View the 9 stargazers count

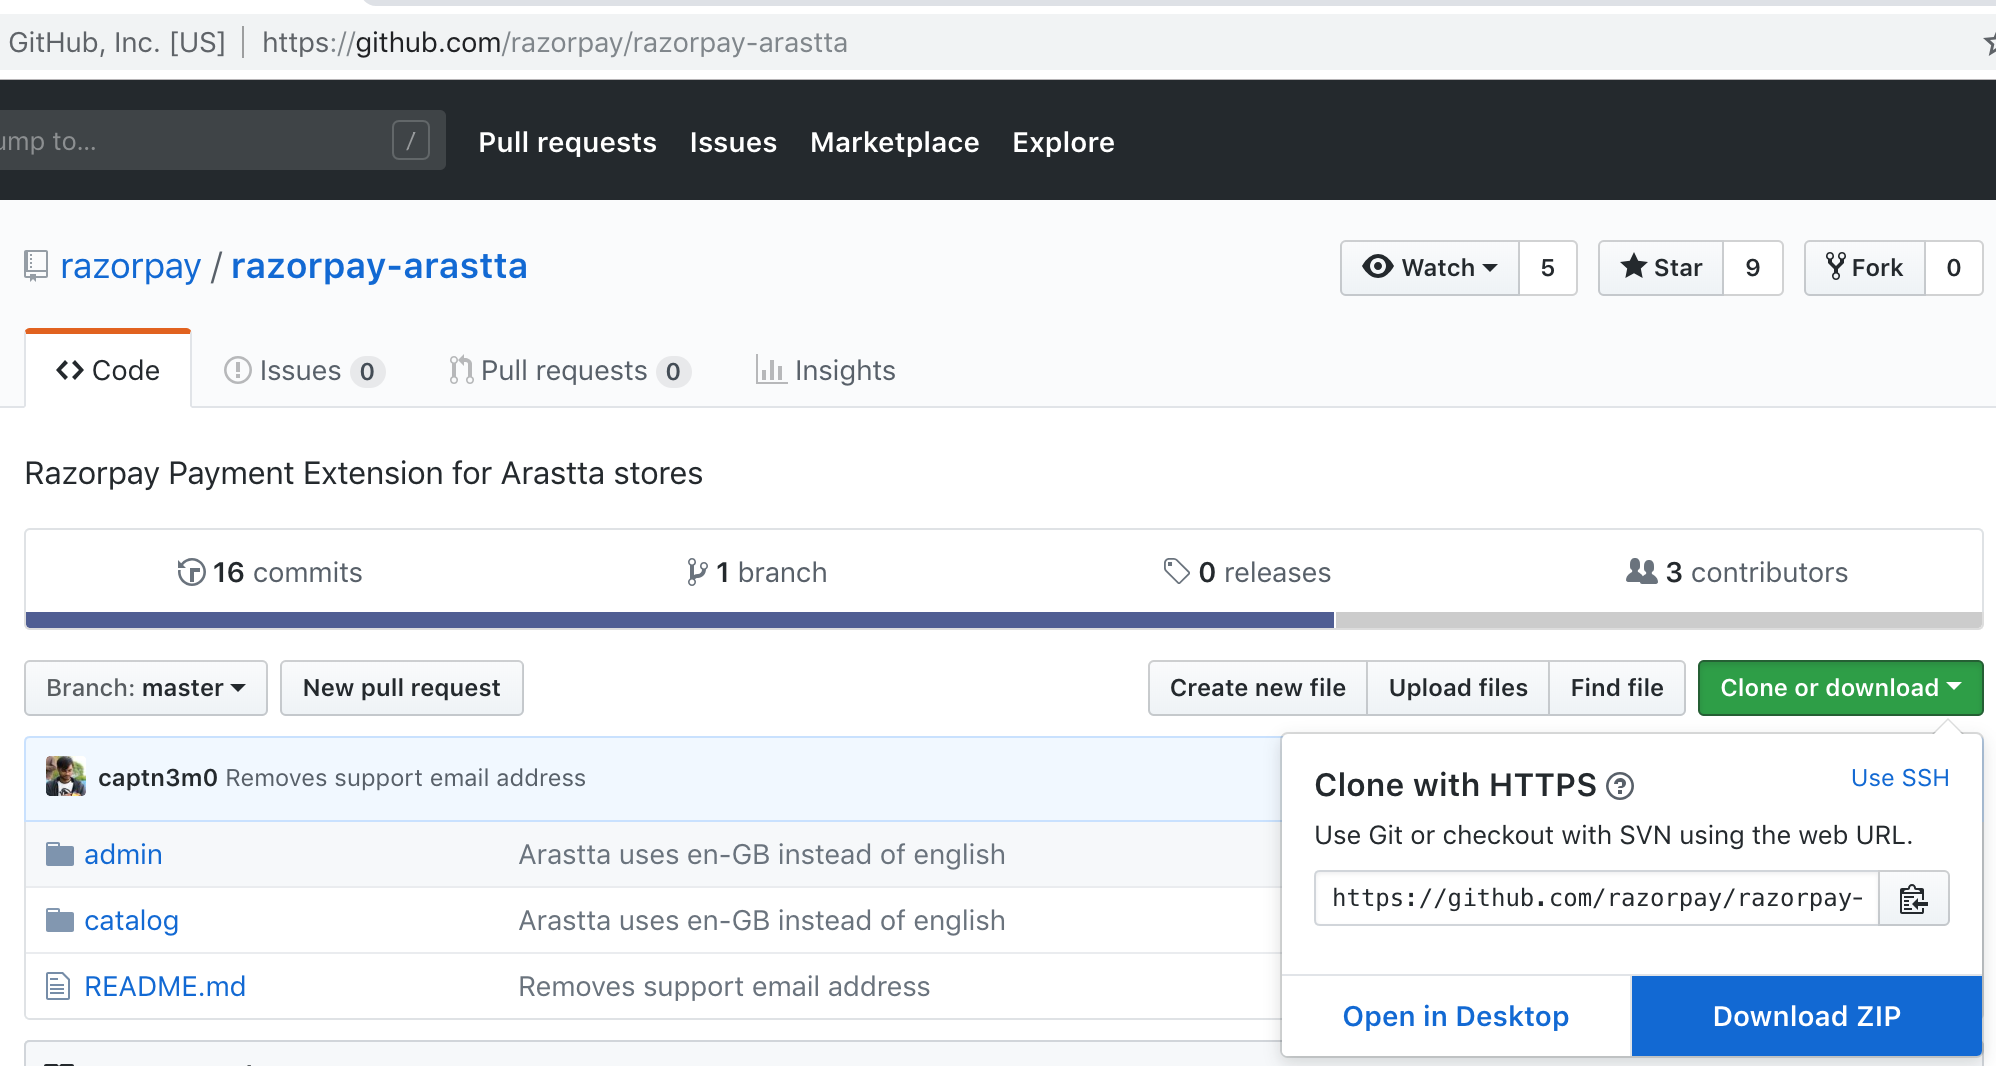[1753, 268]
